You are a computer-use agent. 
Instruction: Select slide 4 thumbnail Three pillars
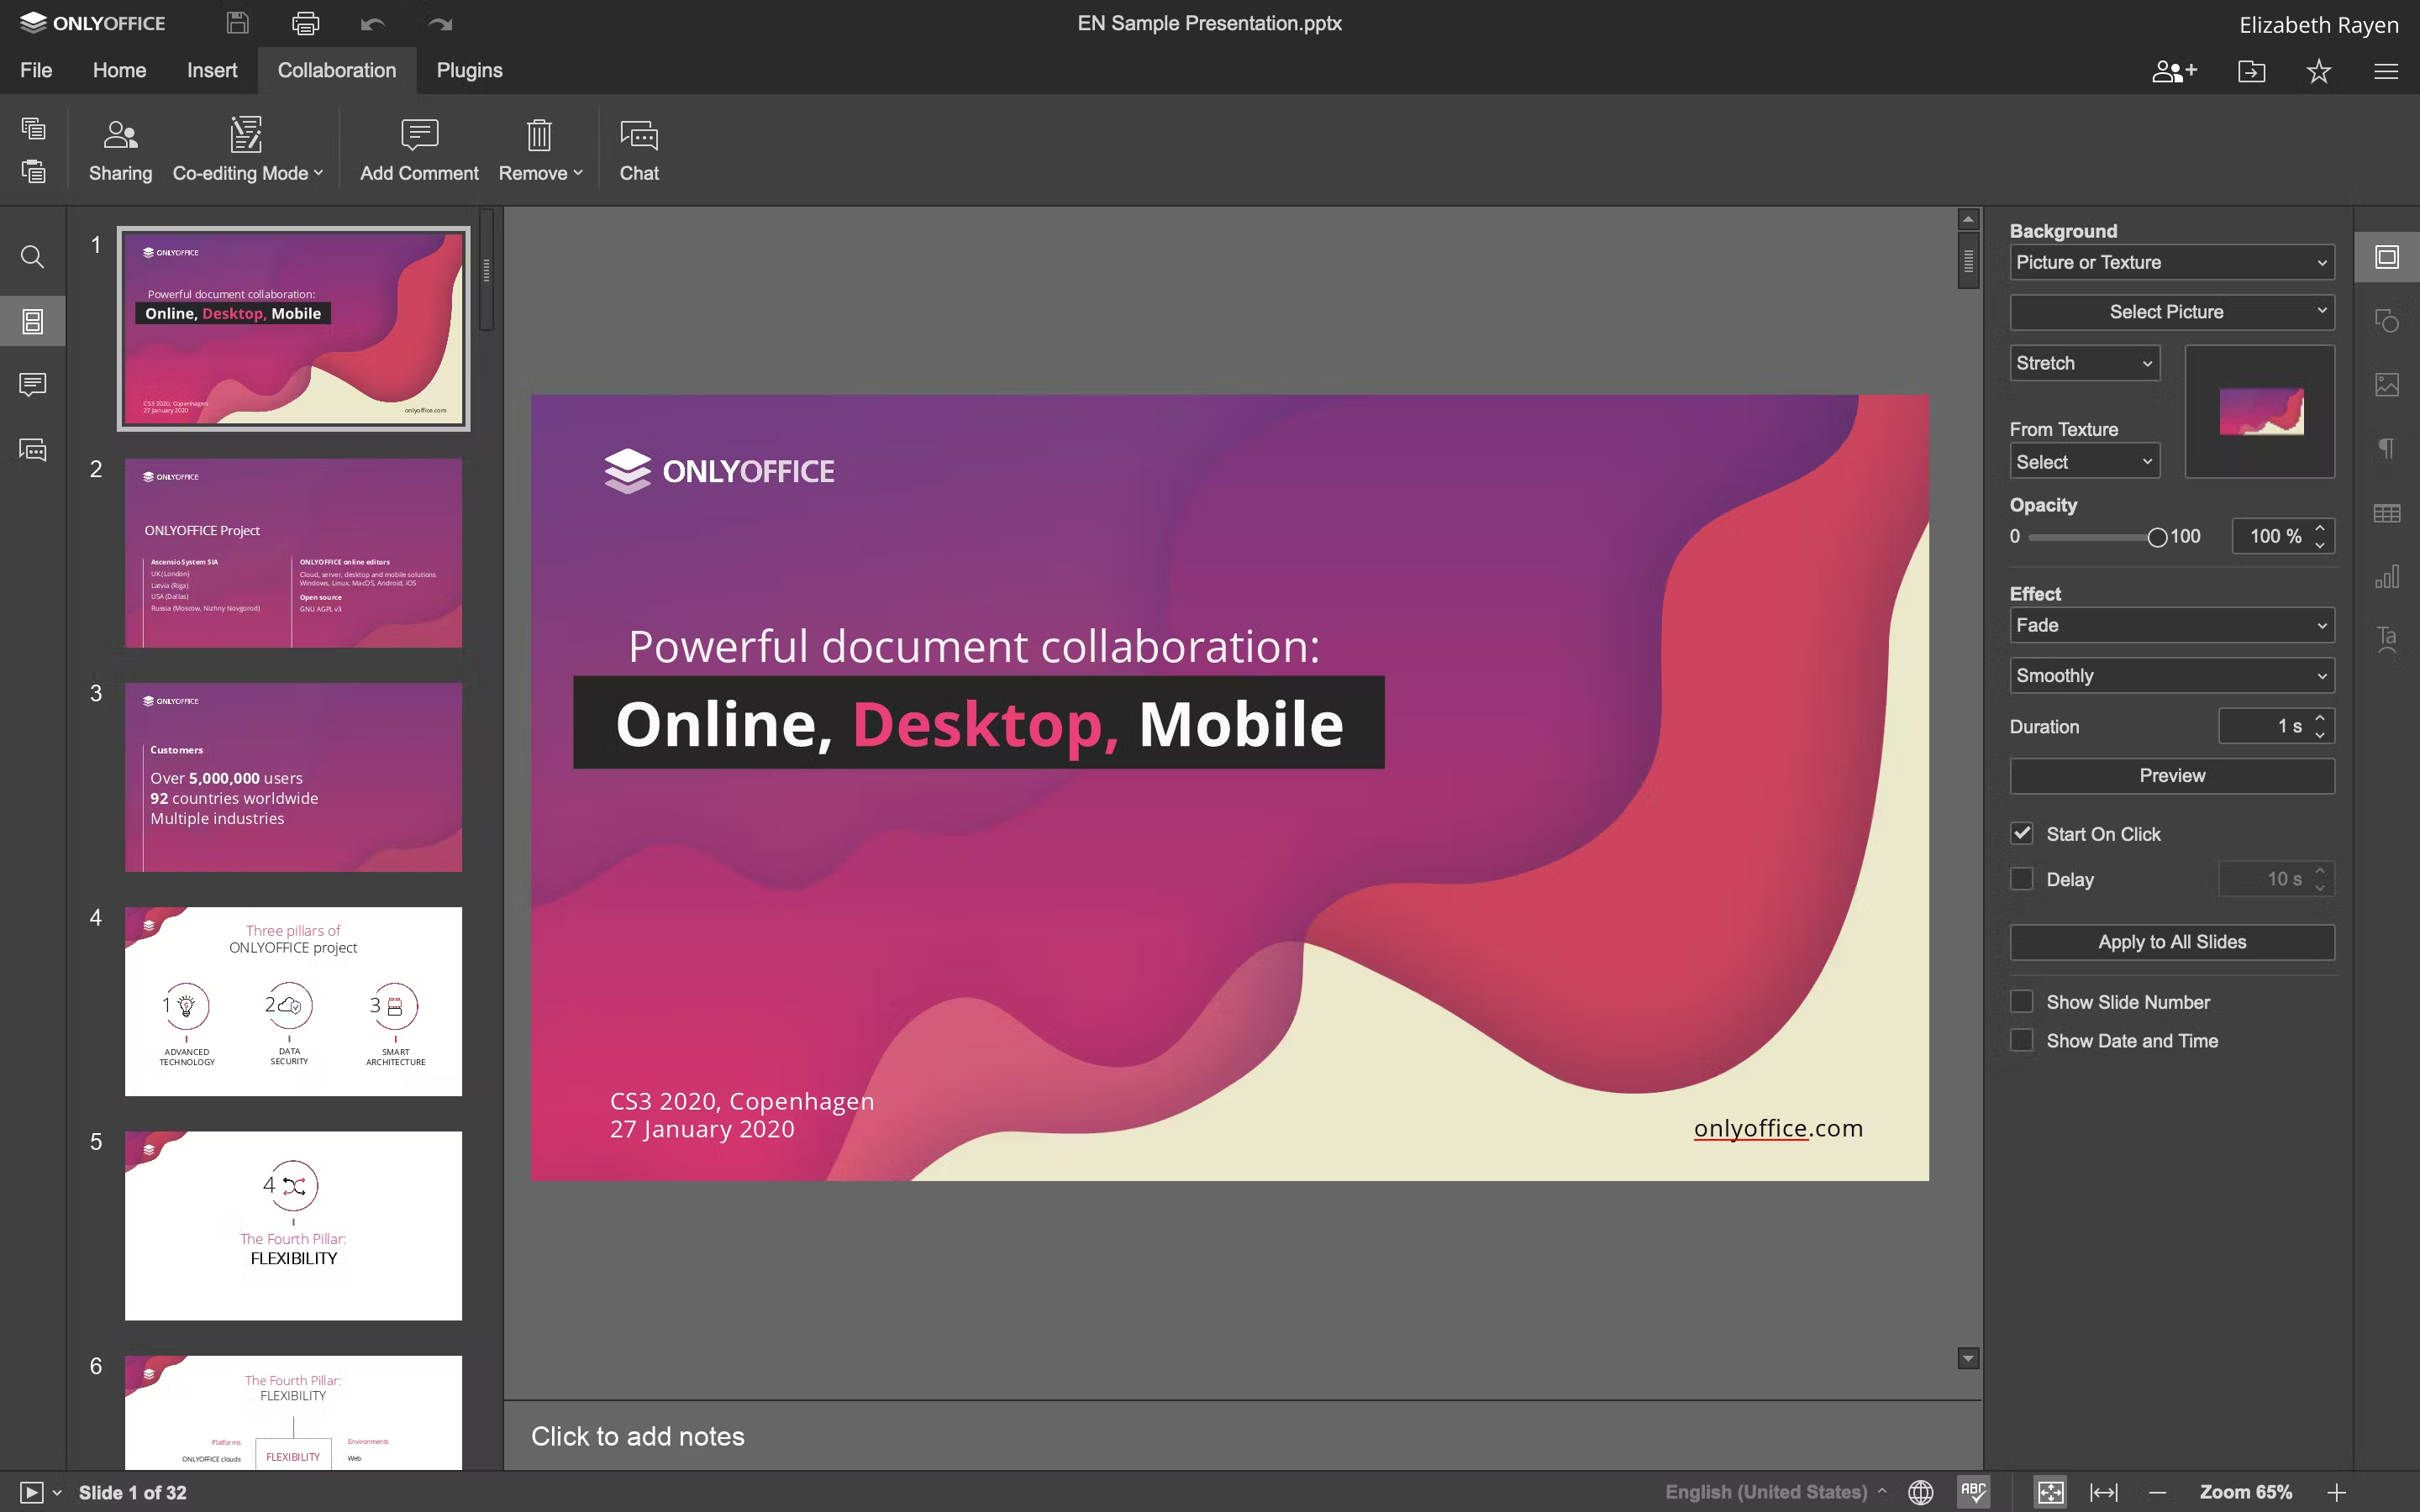tap(293, 1001)
